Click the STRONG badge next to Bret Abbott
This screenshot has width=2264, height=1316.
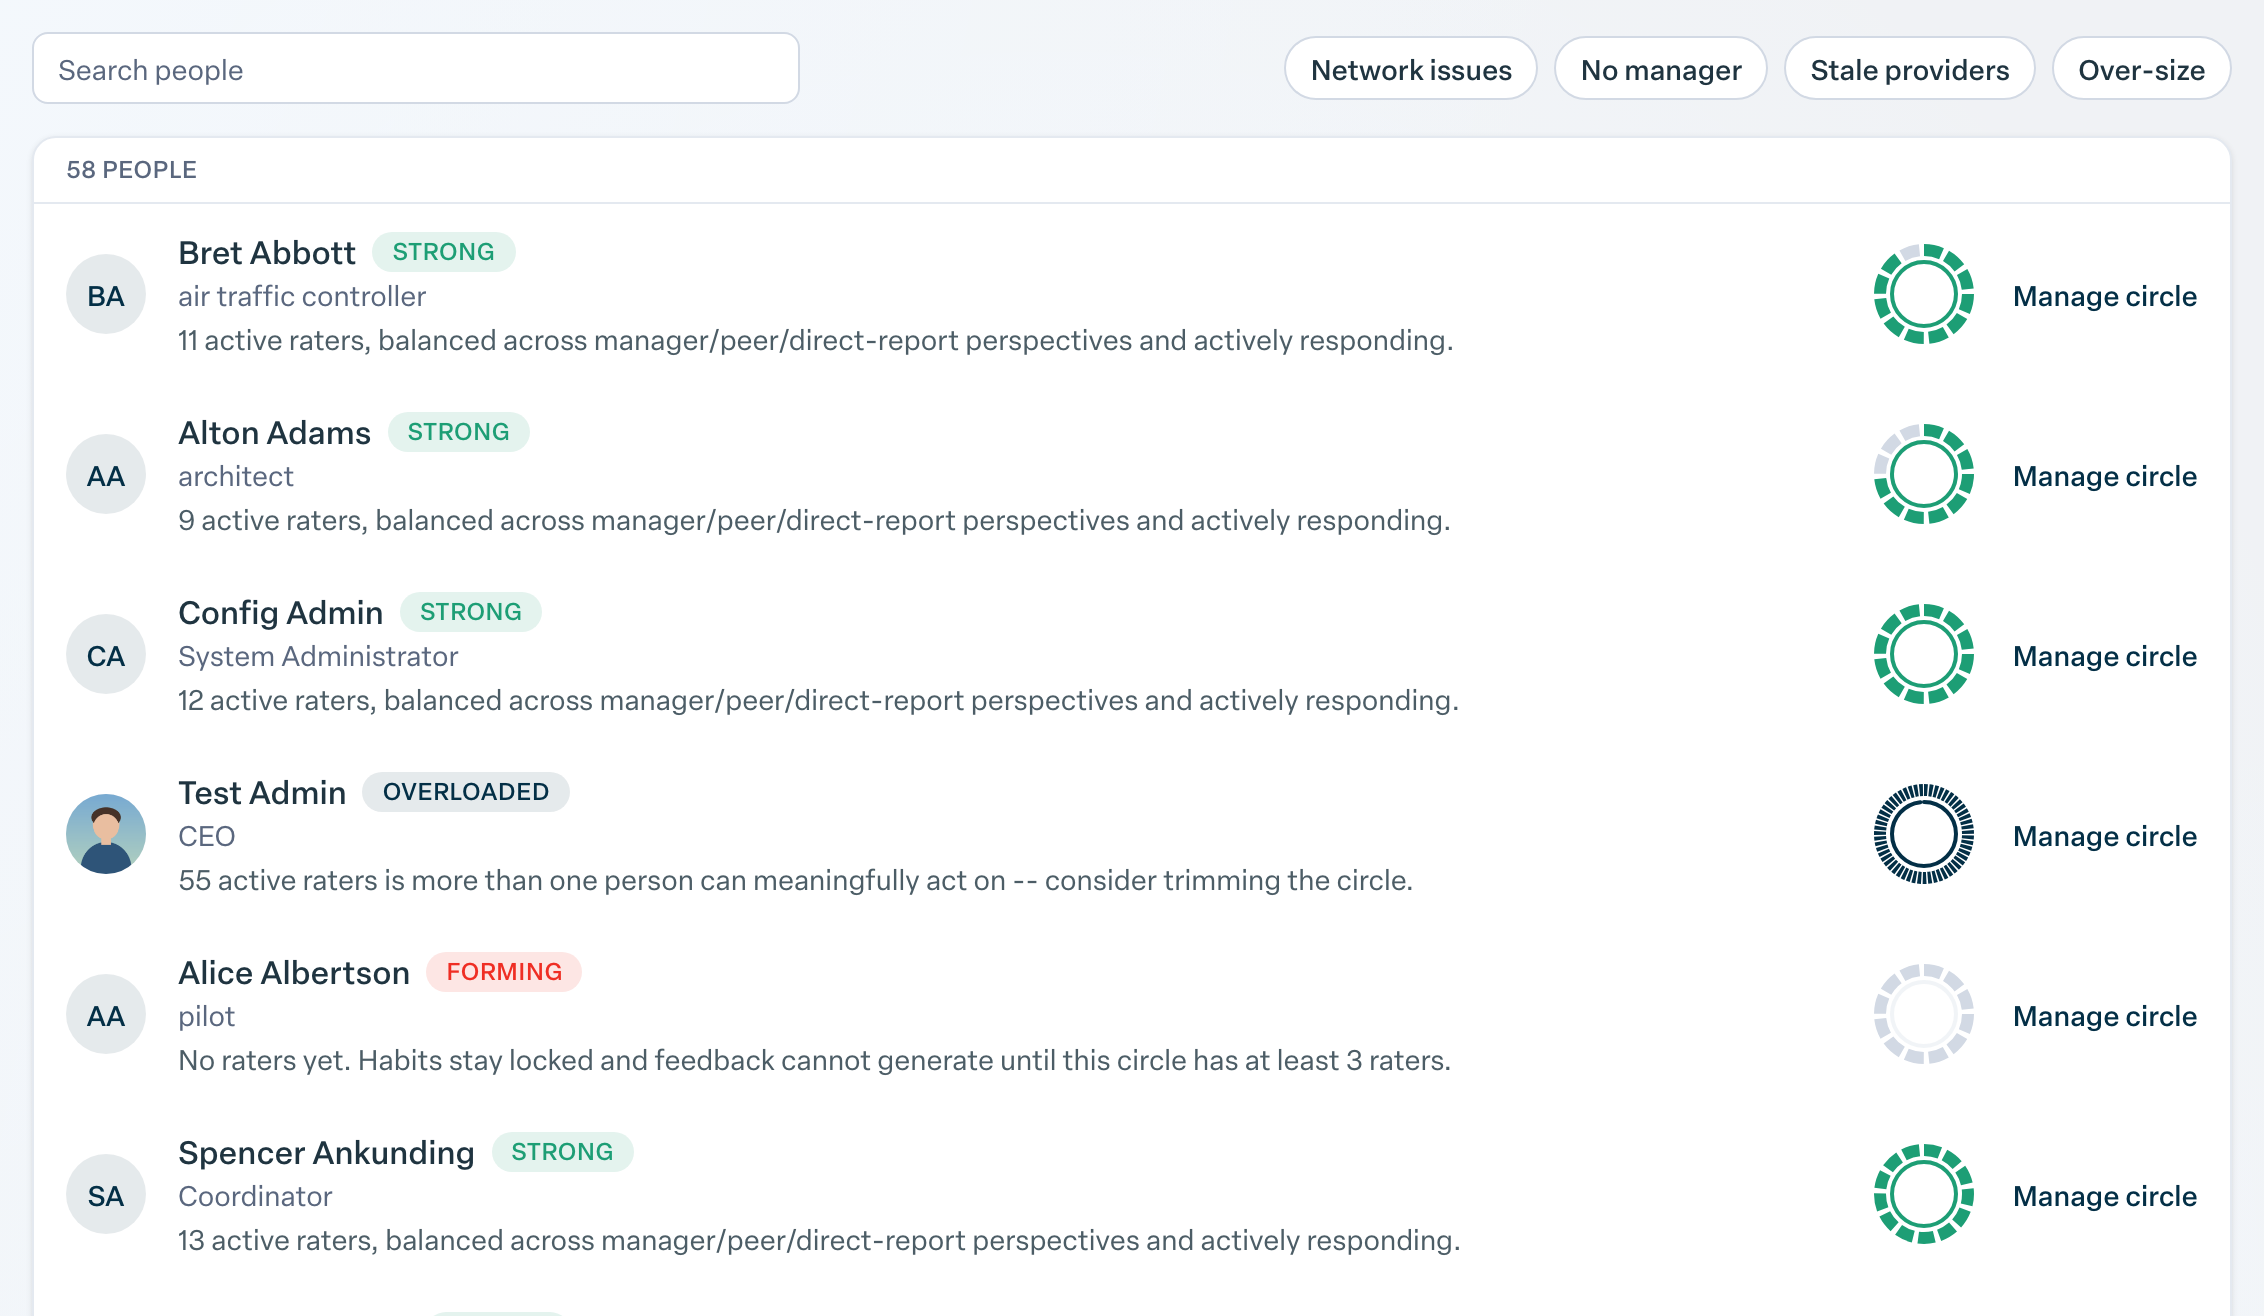pyautogui.click(x=444, y=252)
